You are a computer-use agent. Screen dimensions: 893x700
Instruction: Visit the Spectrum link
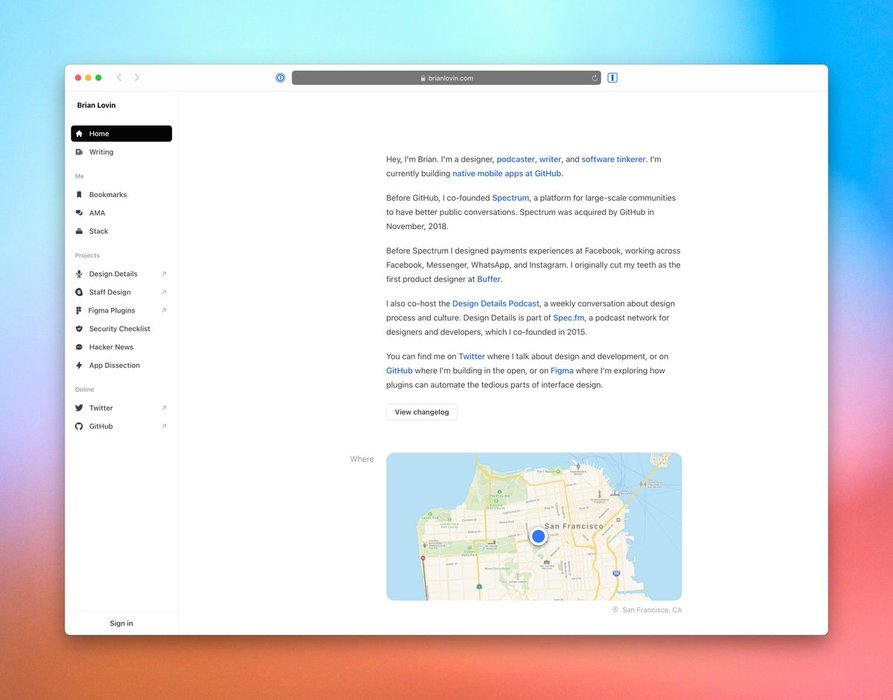point(510,198)
